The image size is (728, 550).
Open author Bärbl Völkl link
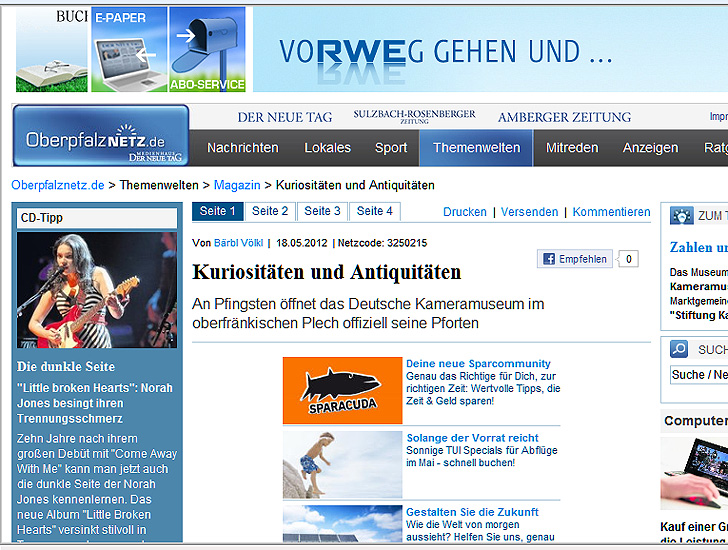point(238,243)
